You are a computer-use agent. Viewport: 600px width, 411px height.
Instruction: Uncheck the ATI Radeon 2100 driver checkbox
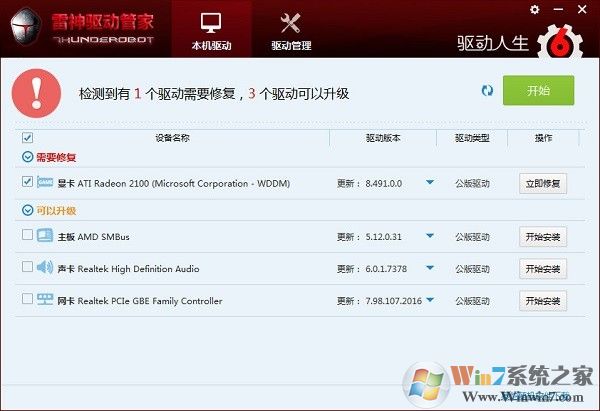(x=27, y=181)
